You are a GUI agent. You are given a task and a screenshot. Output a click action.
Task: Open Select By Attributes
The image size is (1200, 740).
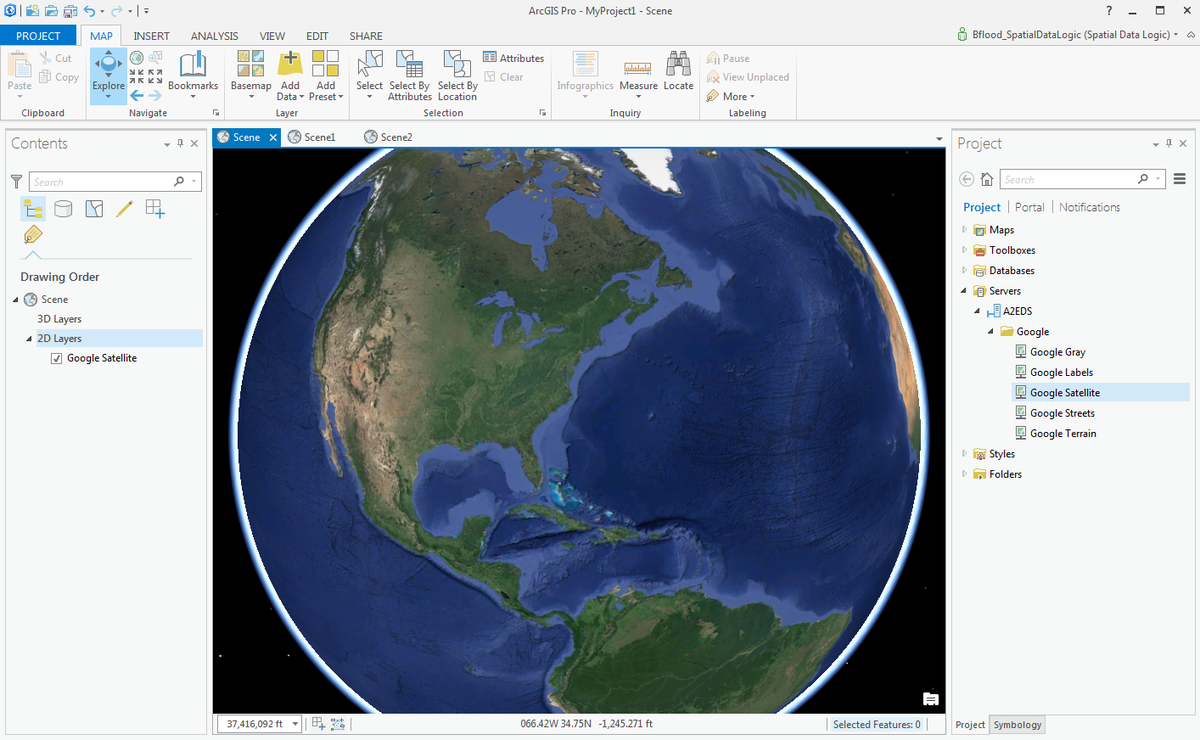[x=410, y=75]
